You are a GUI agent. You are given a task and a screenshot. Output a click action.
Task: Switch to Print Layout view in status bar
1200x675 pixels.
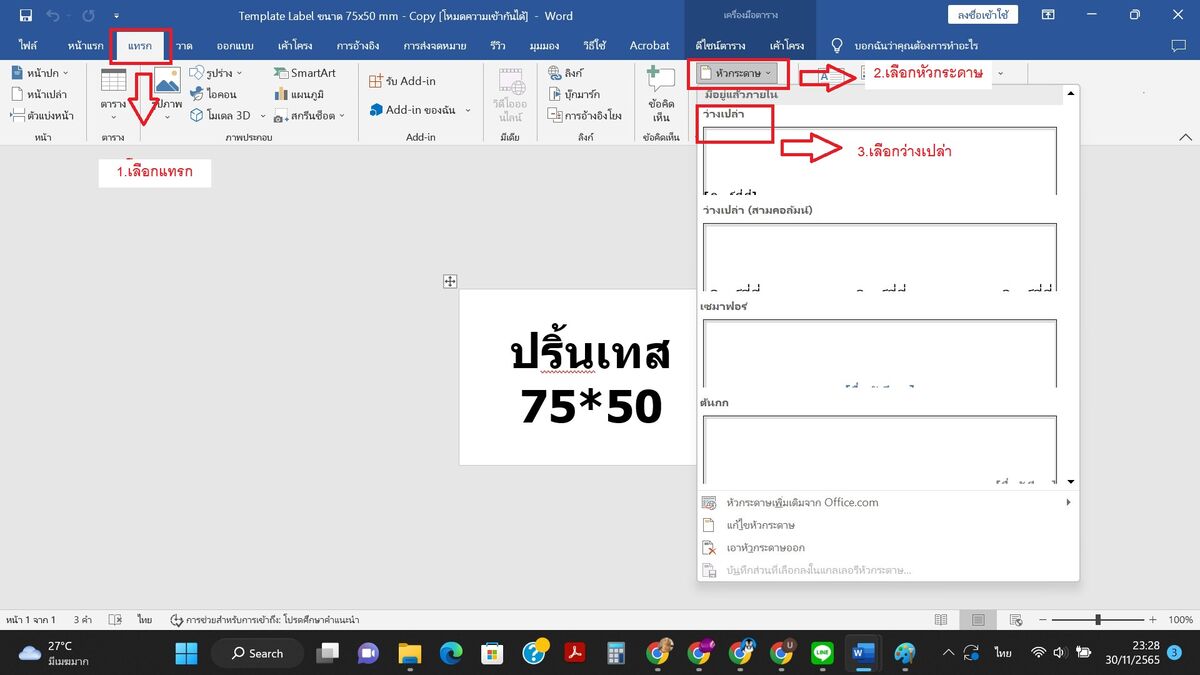pyautogui.click(x=978, y=620)
